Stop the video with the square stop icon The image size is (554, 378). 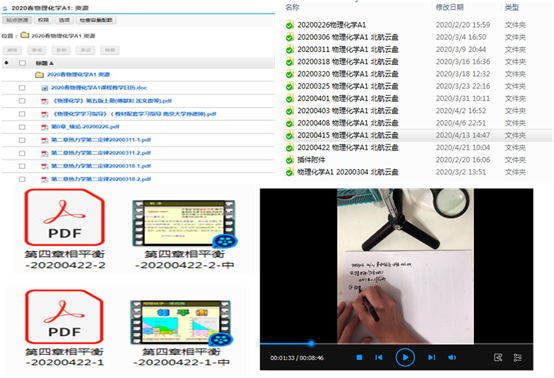[x=359, y=358]
